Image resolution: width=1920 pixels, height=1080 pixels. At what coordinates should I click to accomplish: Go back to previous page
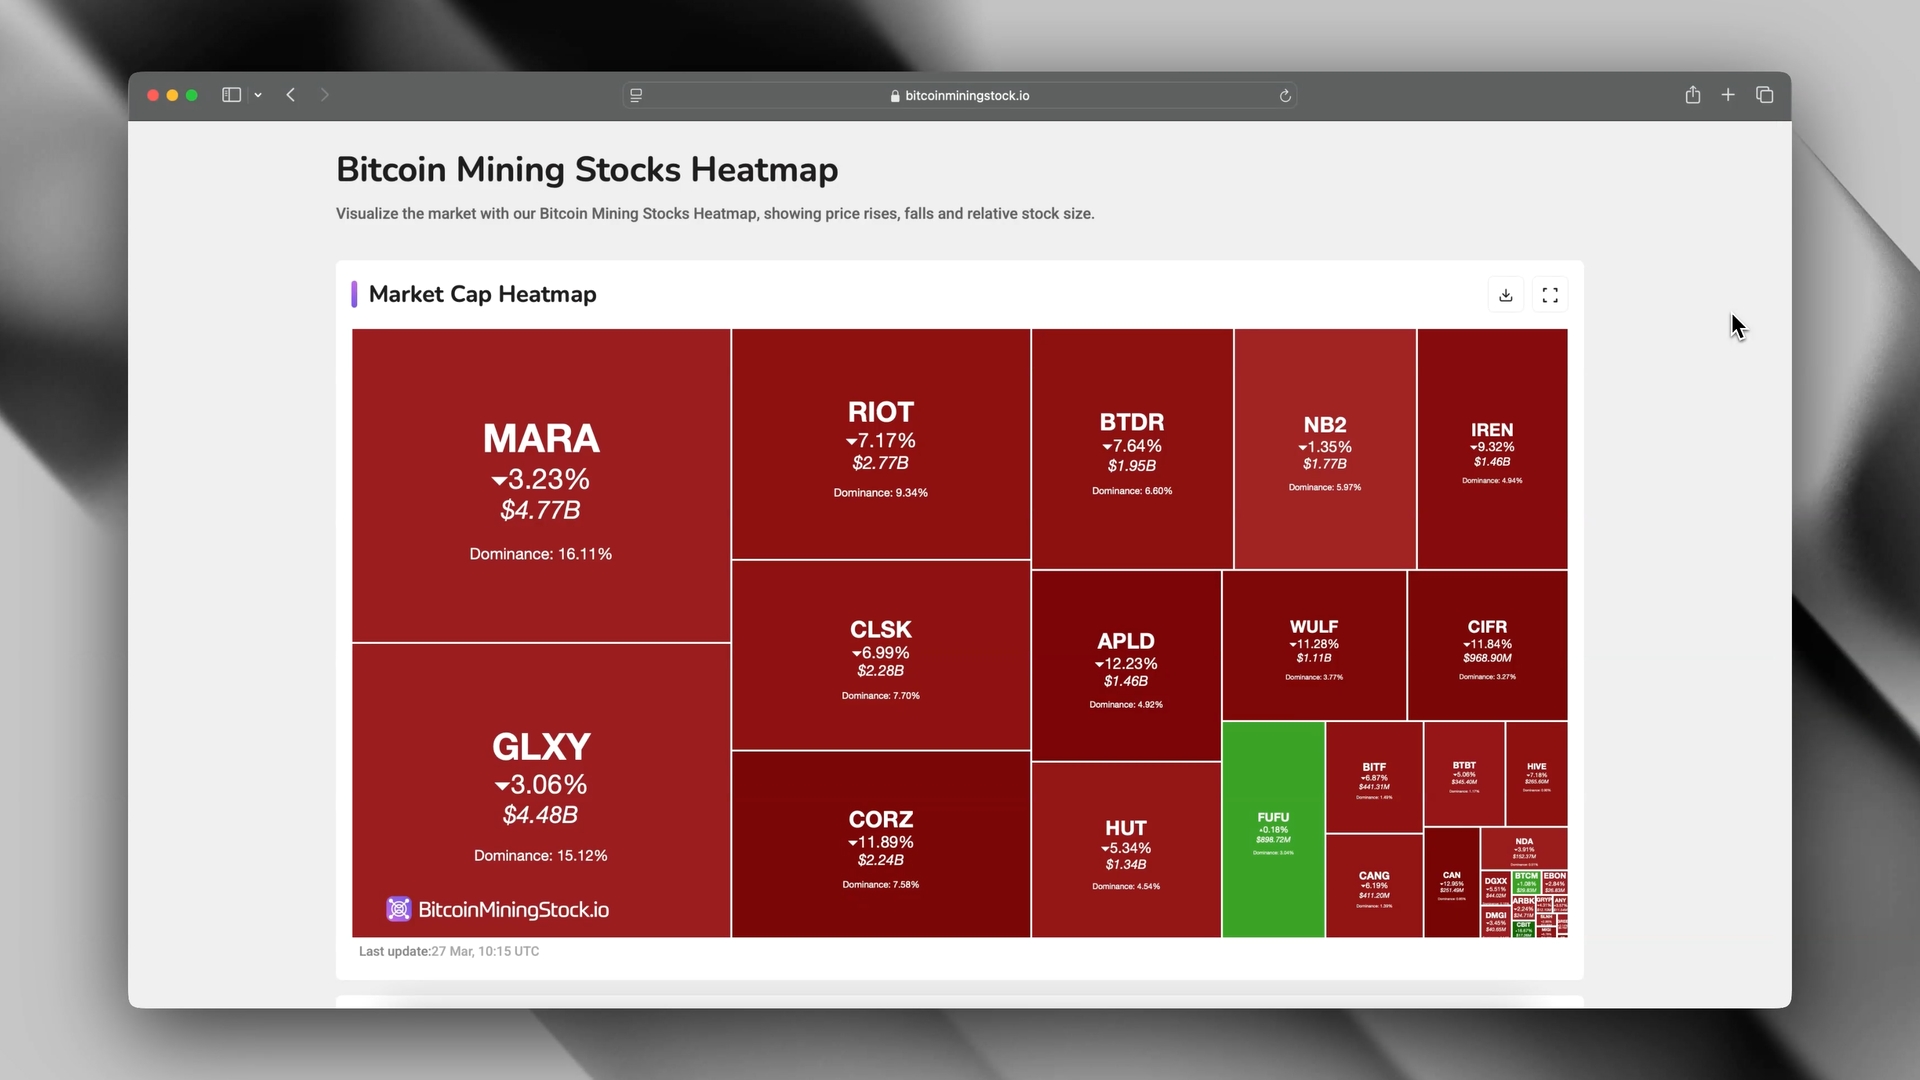pyautogui.click(x=291, y=95)
